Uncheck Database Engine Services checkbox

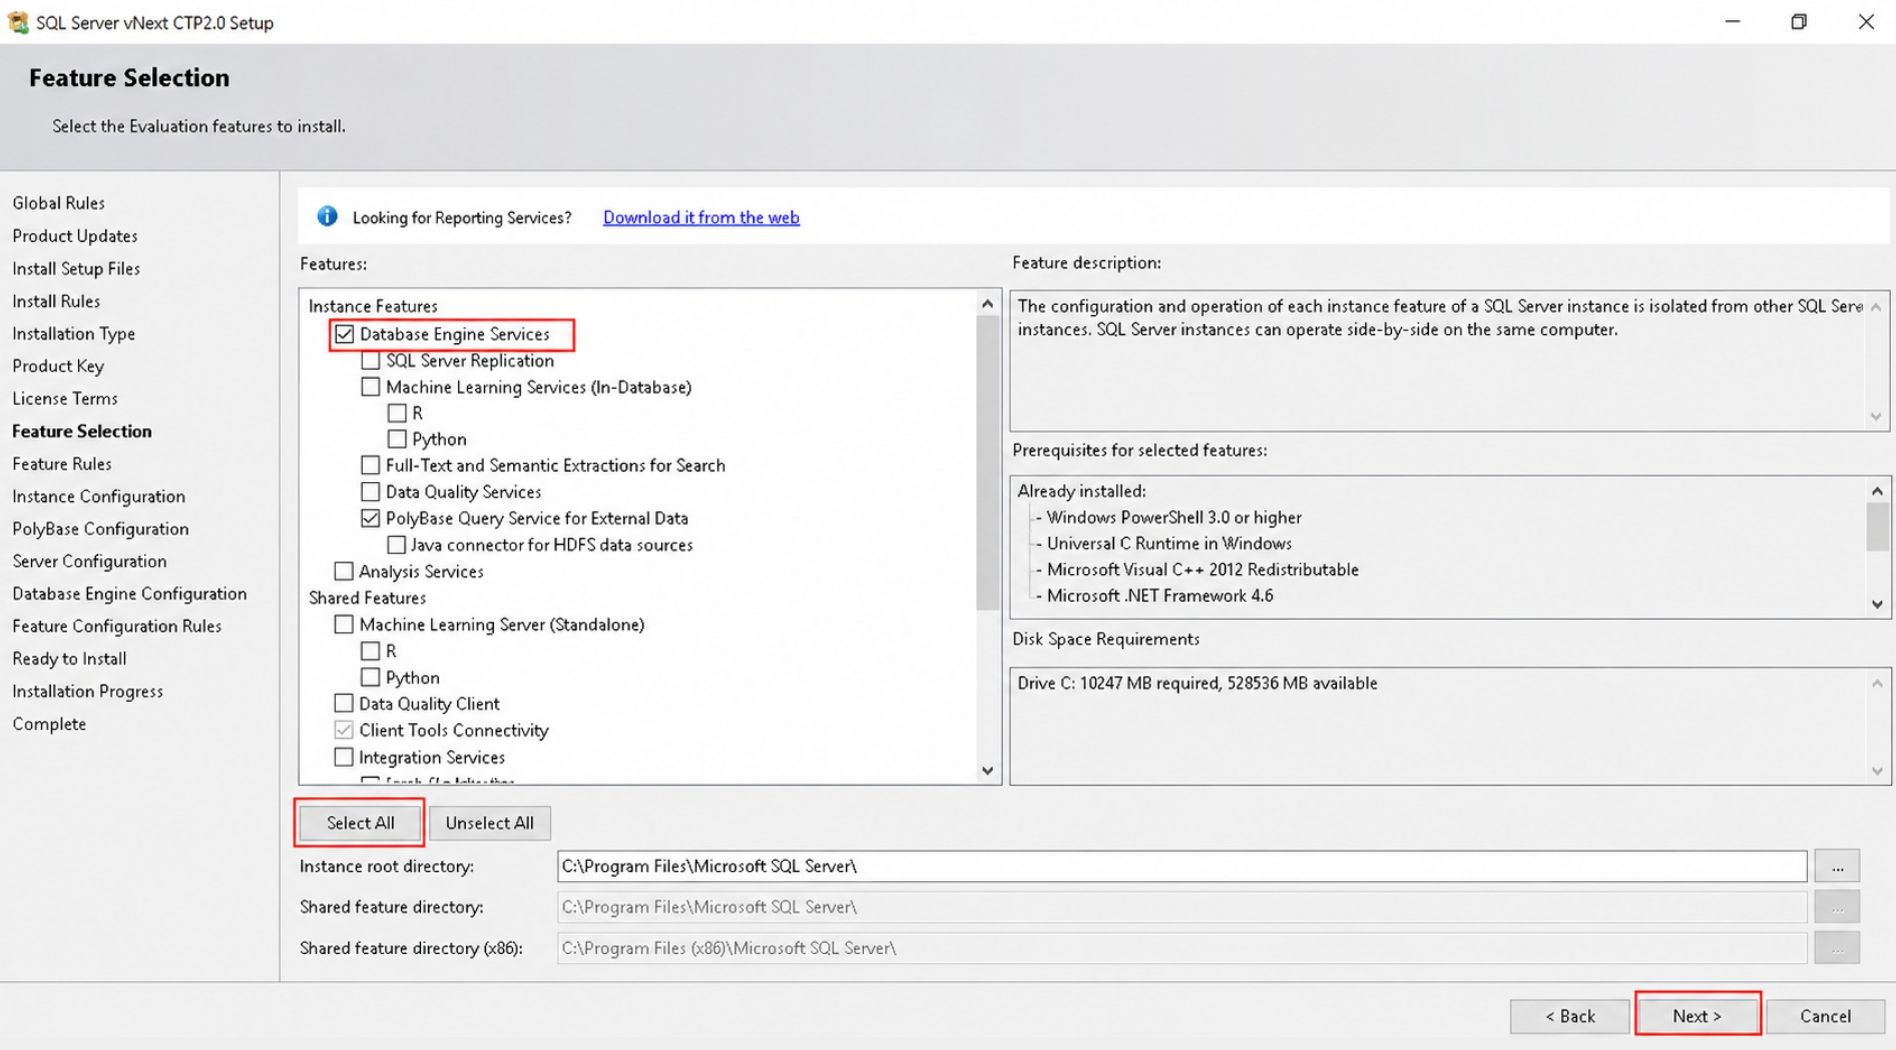345,334
